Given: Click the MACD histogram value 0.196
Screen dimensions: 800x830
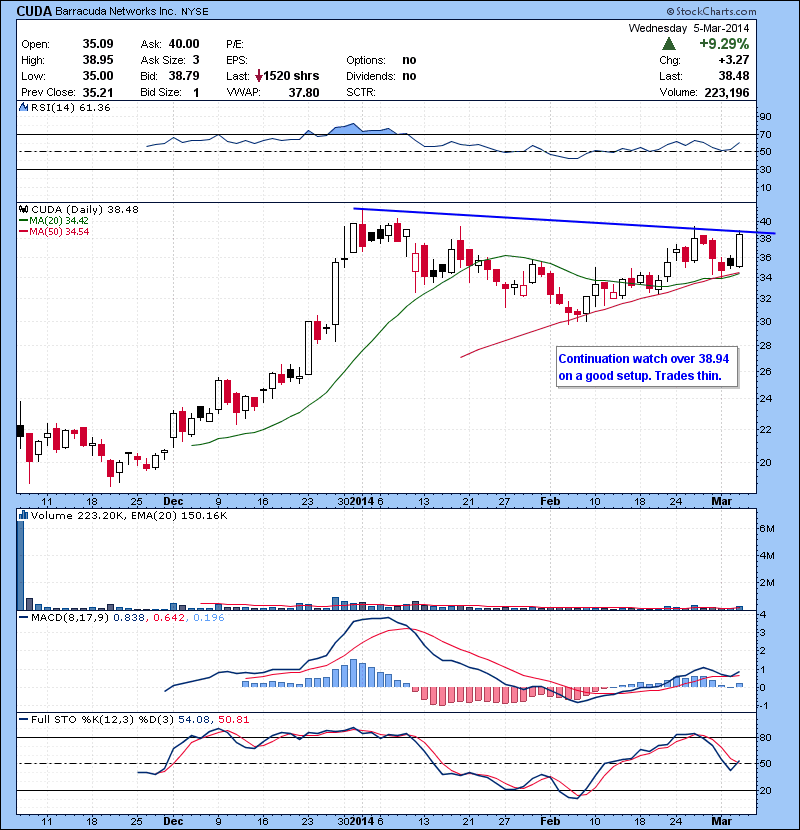Looking at the screenshot, I should click(209, 618).
